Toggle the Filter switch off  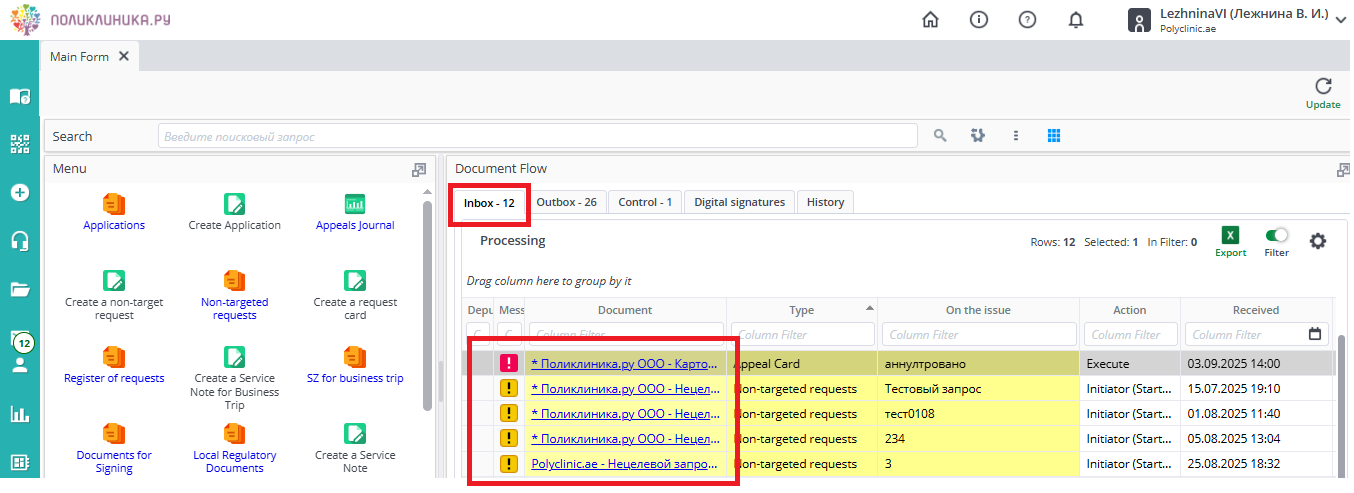pos(1276,236)
